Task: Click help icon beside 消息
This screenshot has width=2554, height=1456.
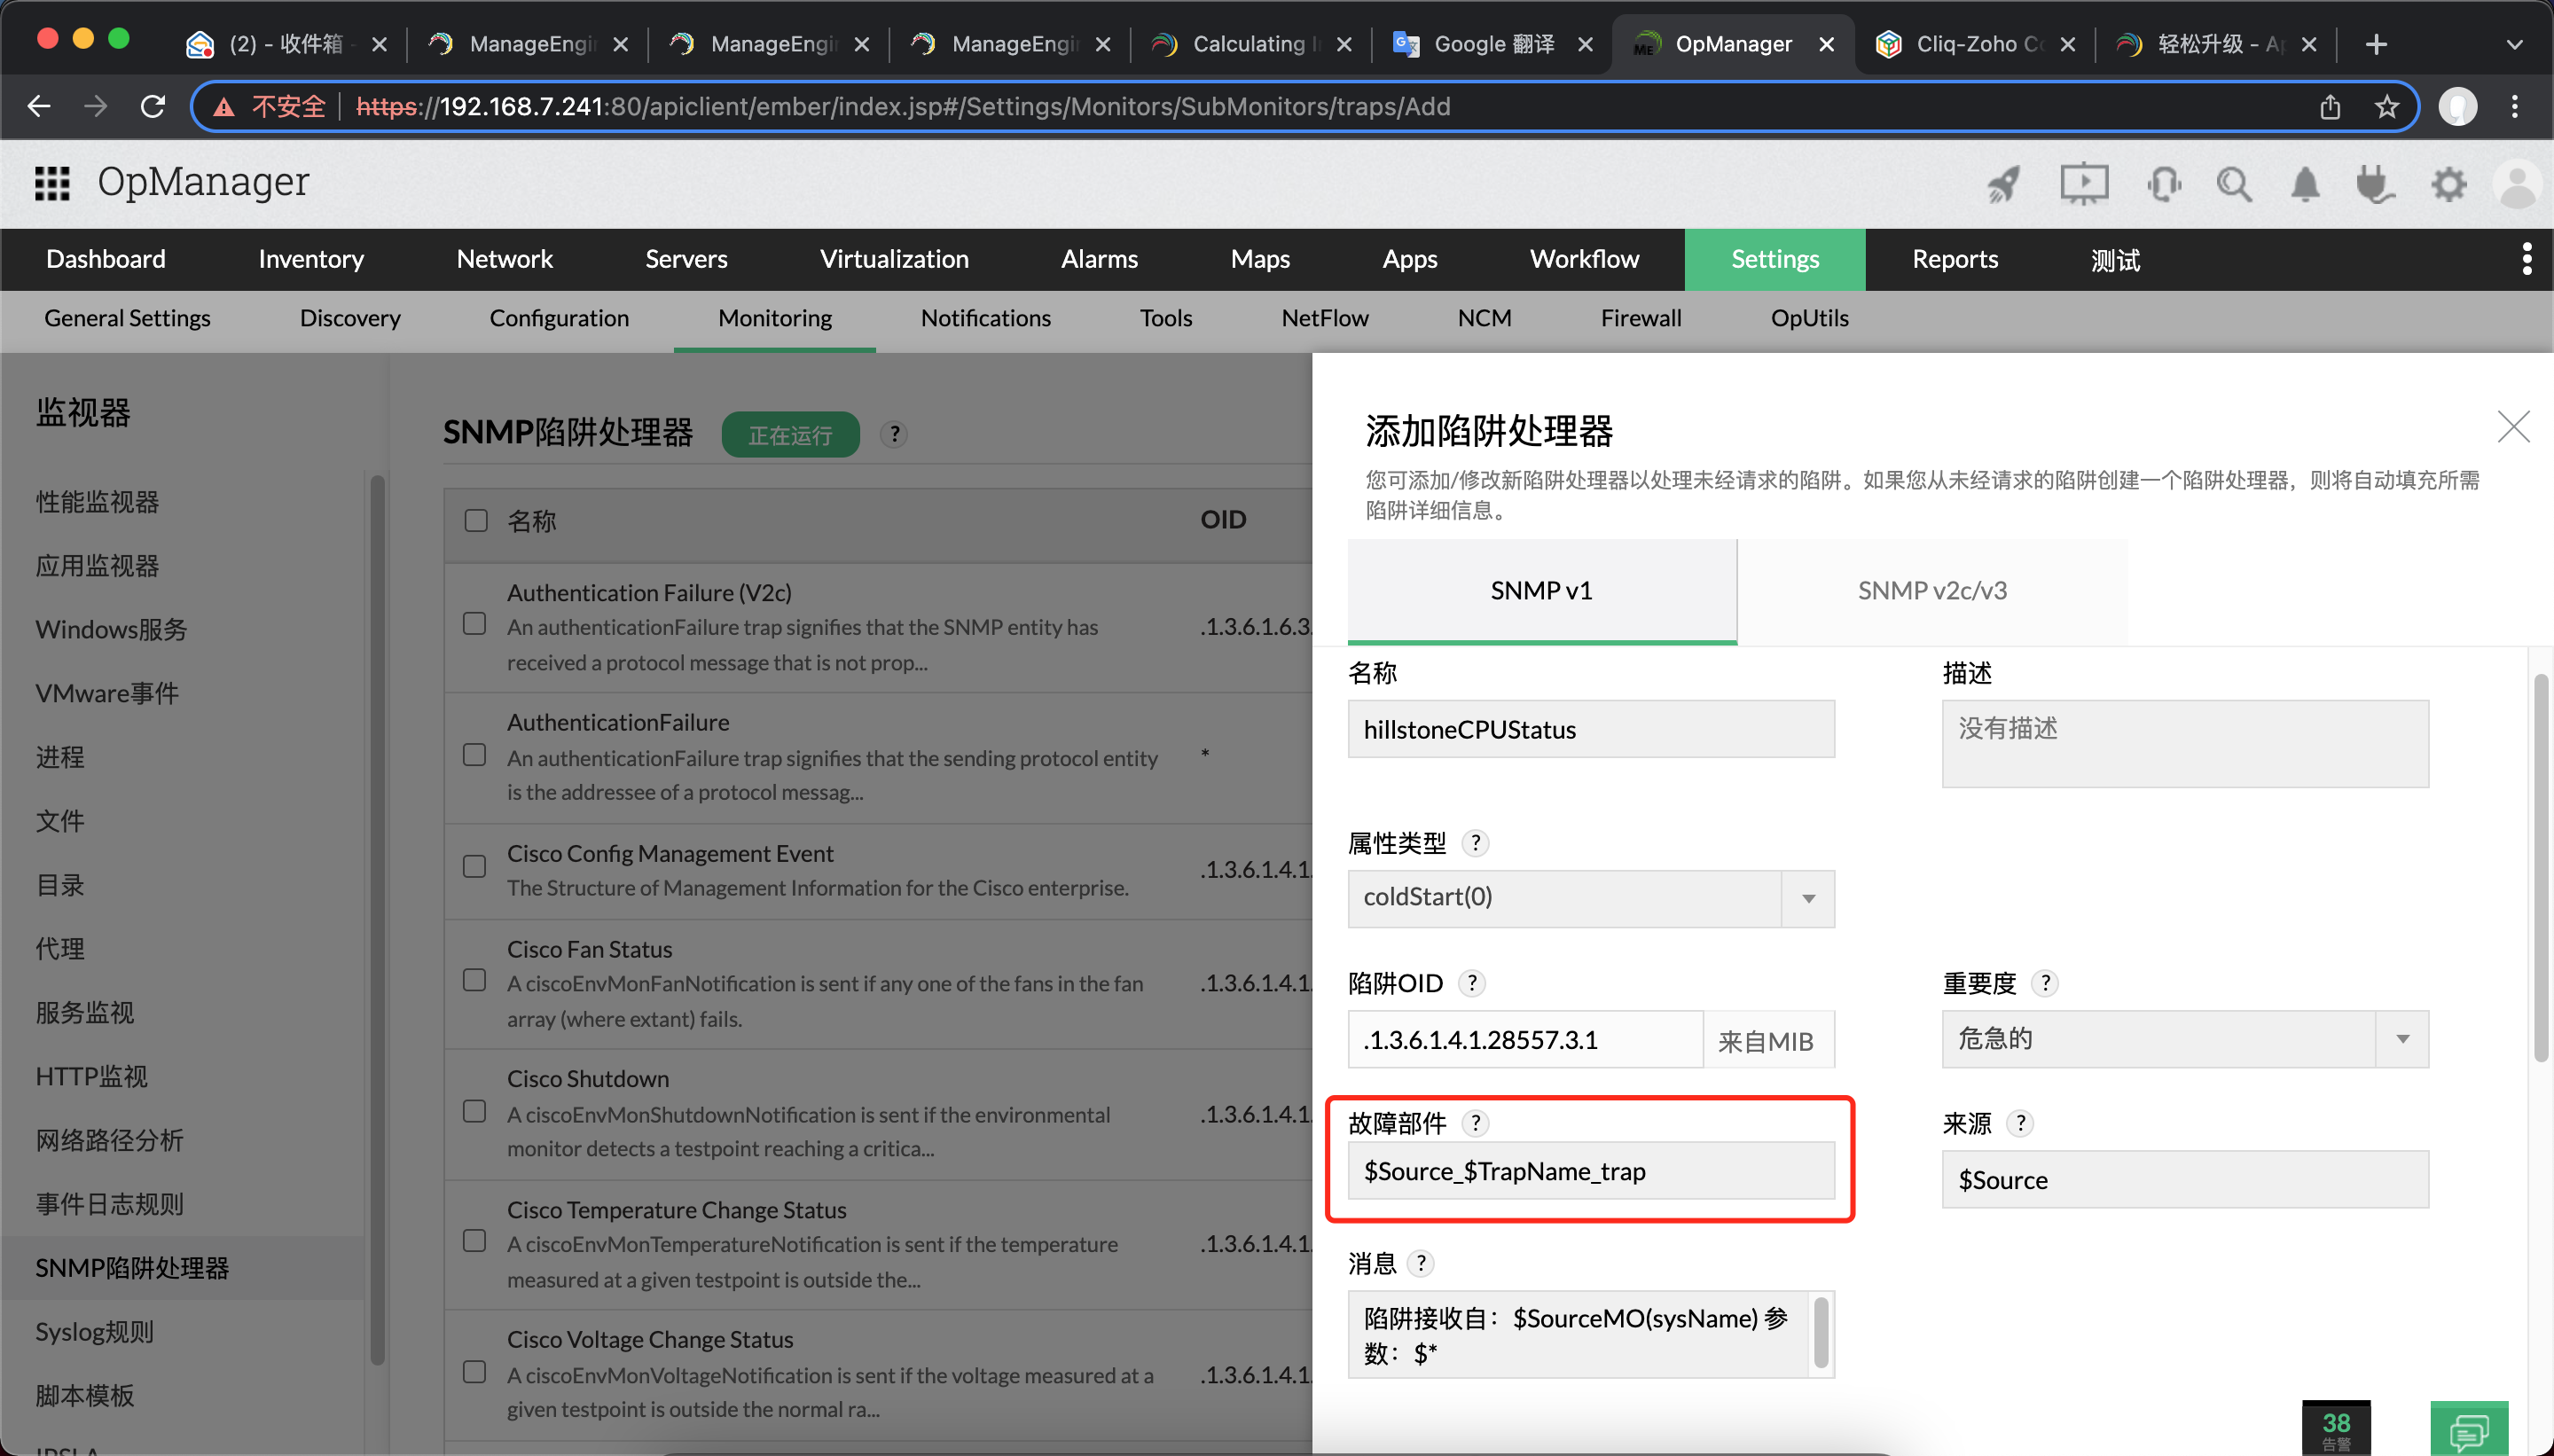Action: pos(1420,1263)
